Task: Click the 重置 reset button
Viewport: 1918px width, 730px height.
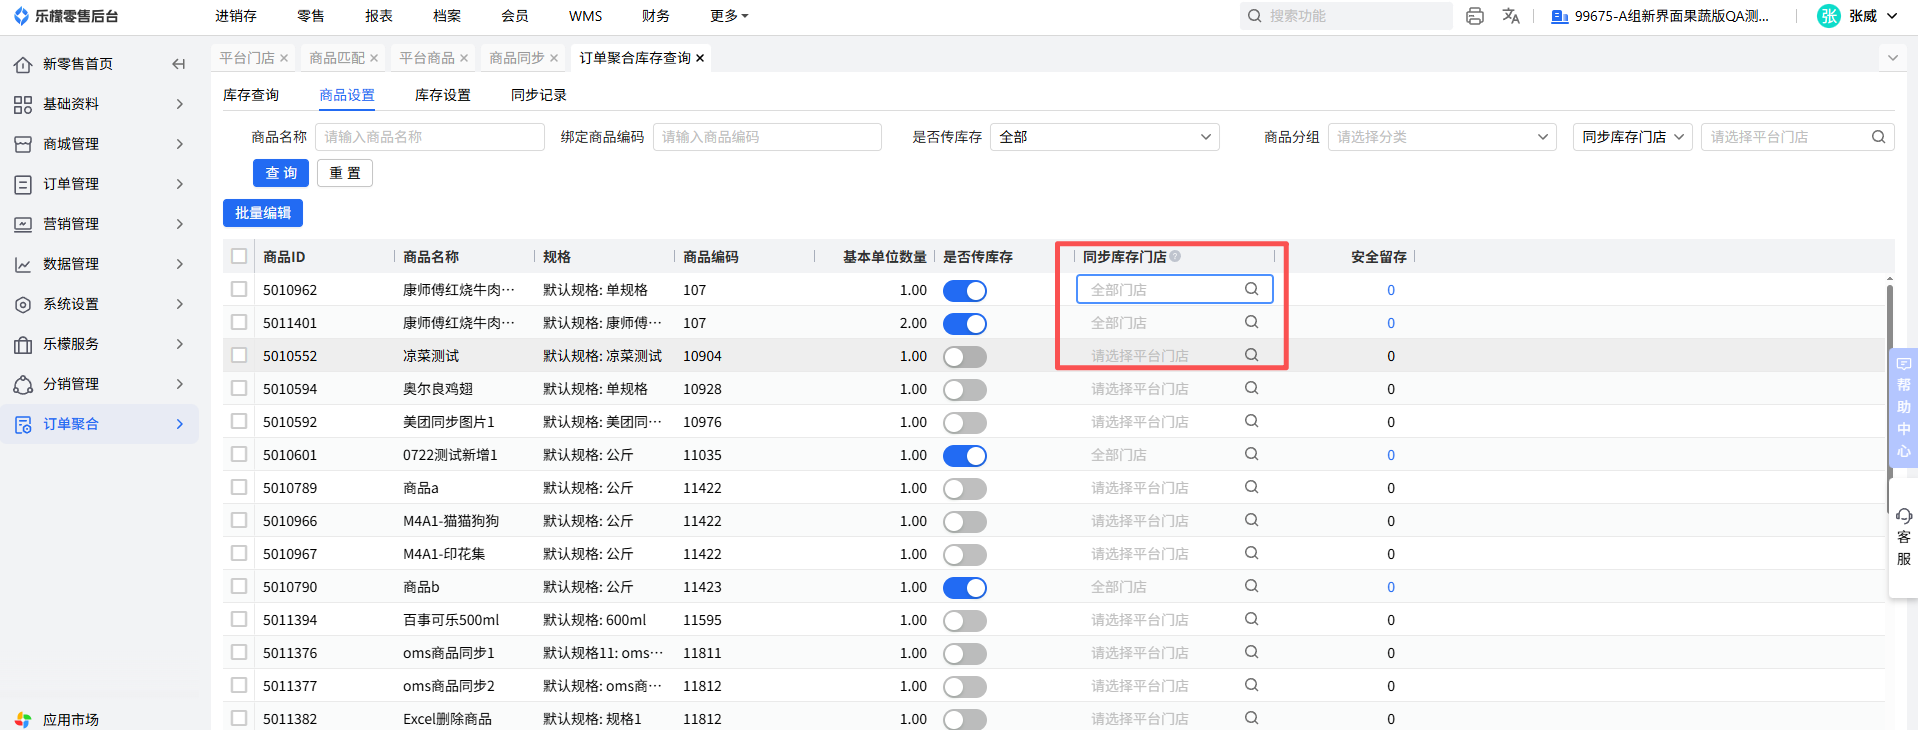Action: click(345, 173)
